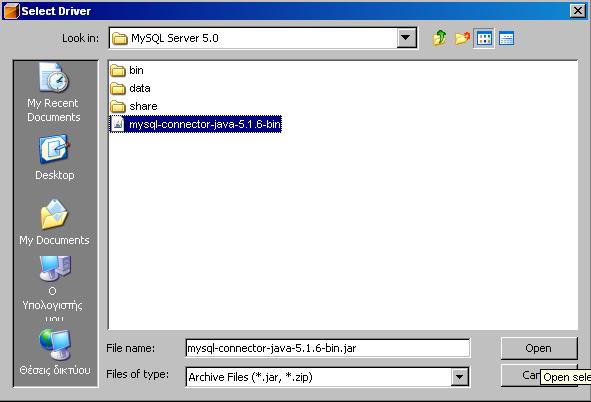
Task: Select the share folder
Action: tap(134, 106)
